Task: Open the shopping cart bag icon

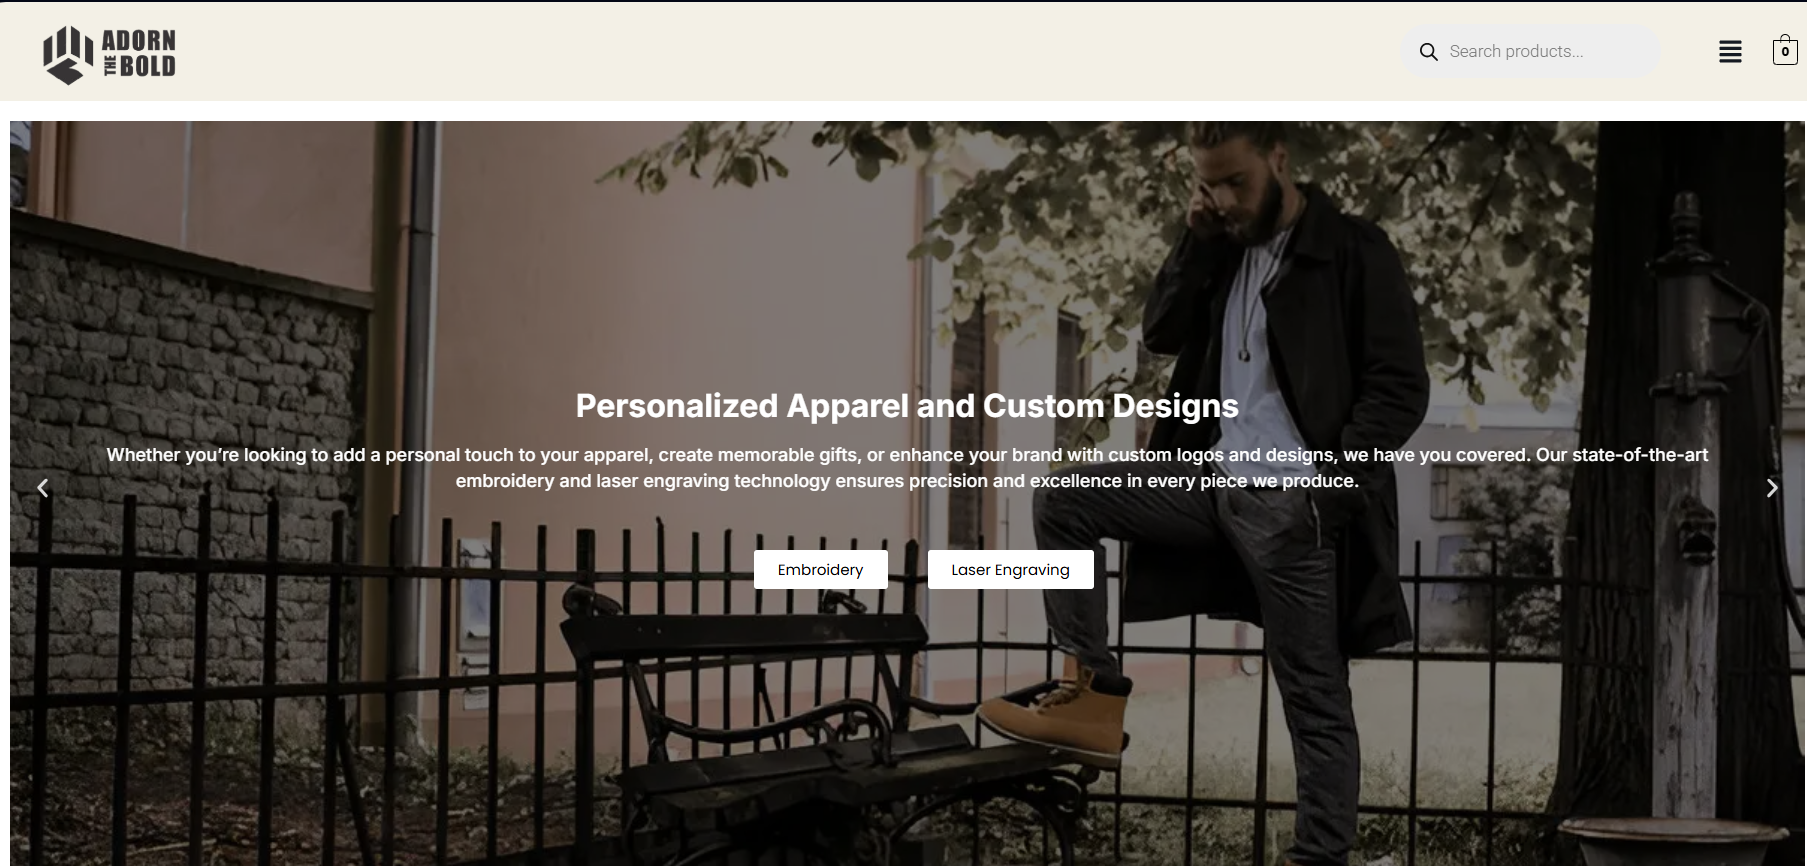Action: click(x=1785, y=50)
